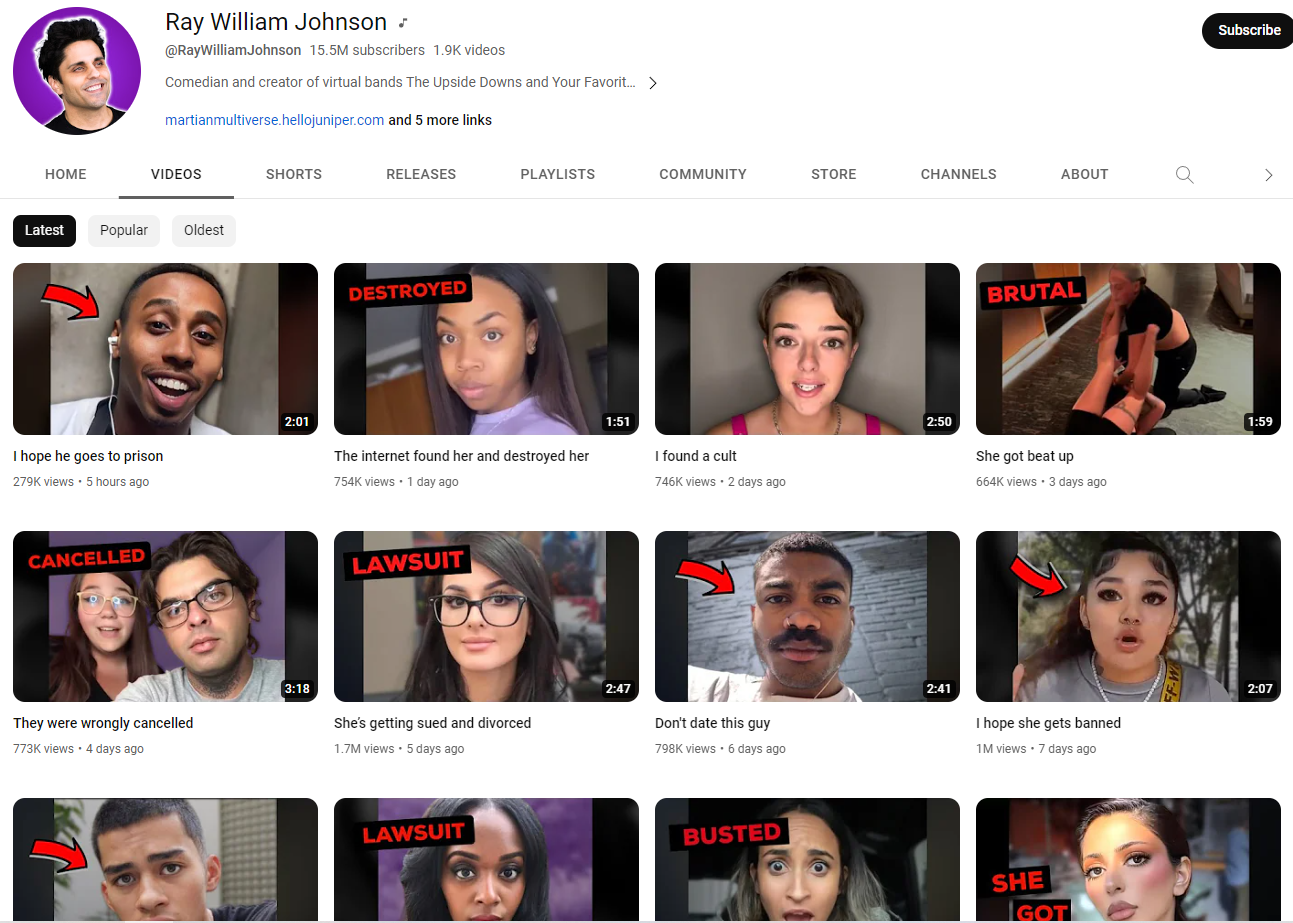
Task: Open the BUSTED video thumbnail in bottom row
Action: 807,860
